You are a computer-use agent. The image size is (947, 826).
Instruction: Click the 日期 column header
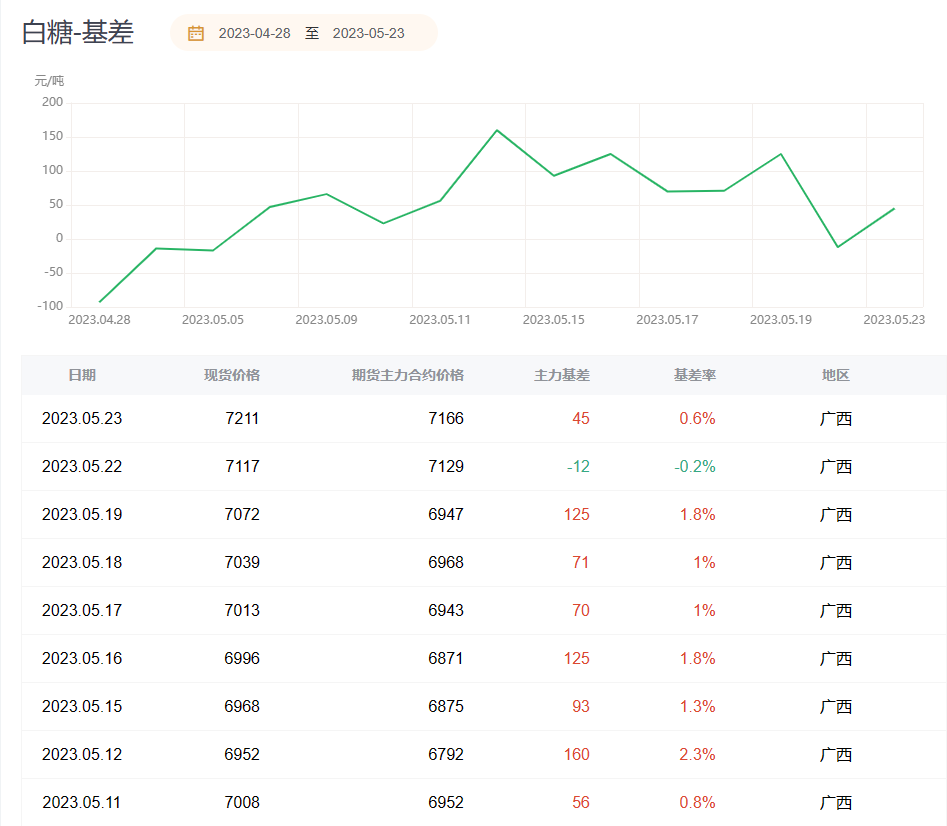pos(82,375)
